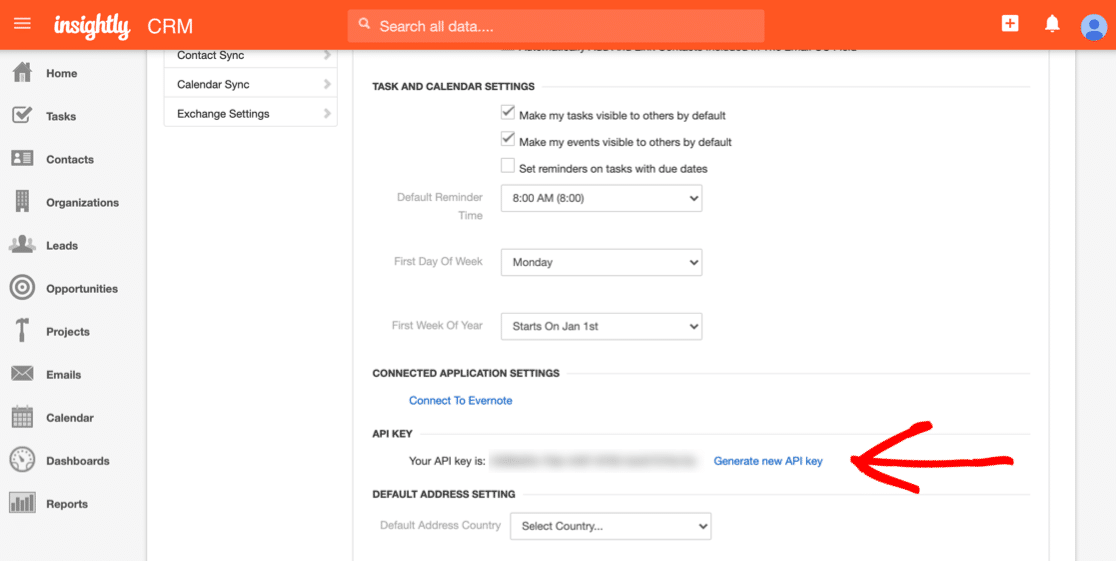Click the Contacts card icon
Image resolution: width=1116 pixels, height=561 pixels.
(23, 159)
